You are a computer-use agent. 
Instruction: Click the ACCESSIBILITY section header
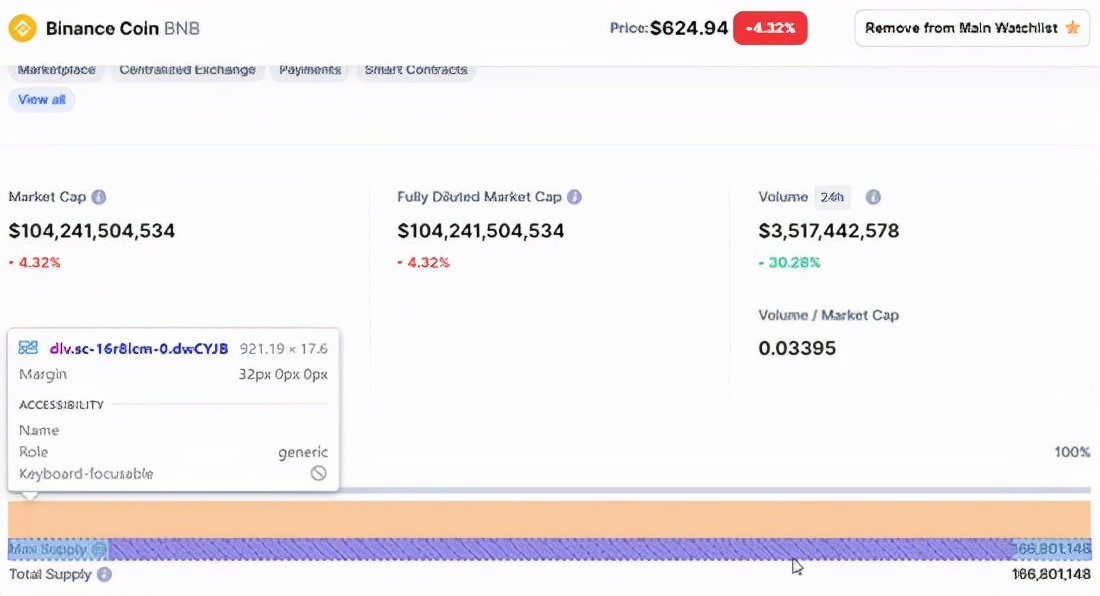tap(61, 405)
